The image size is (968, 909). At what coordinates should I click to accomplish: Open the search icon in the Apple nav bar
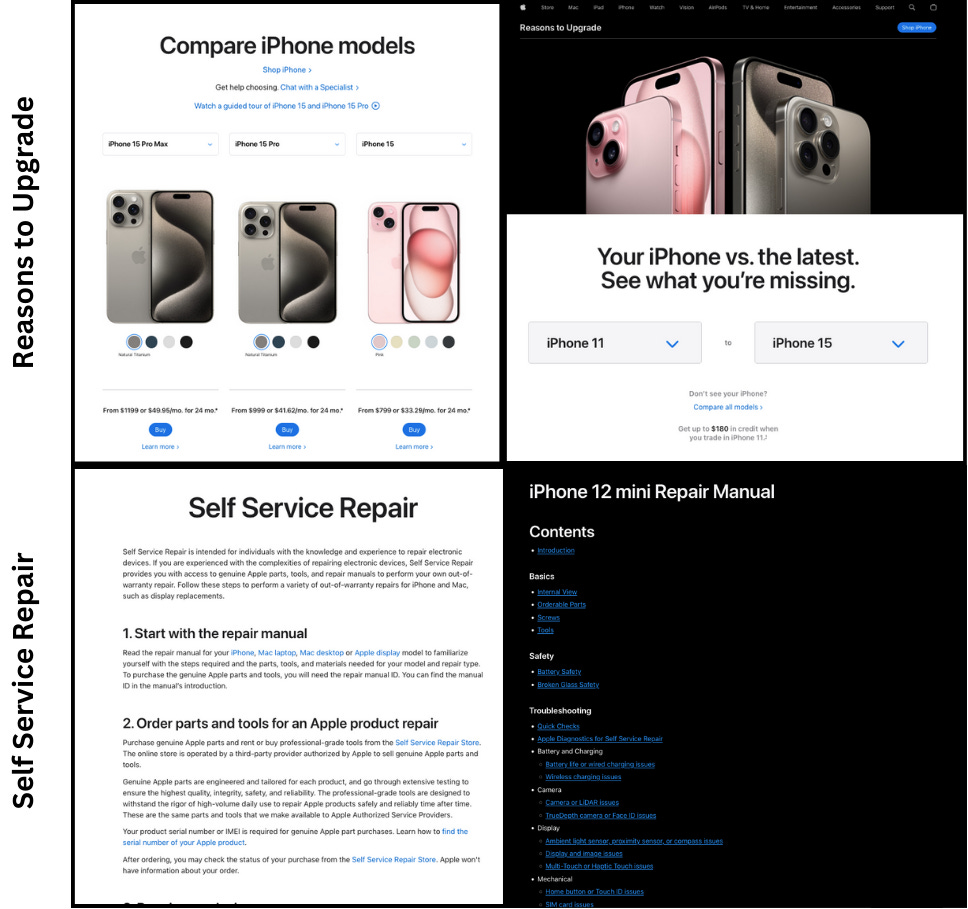point(912,7)
